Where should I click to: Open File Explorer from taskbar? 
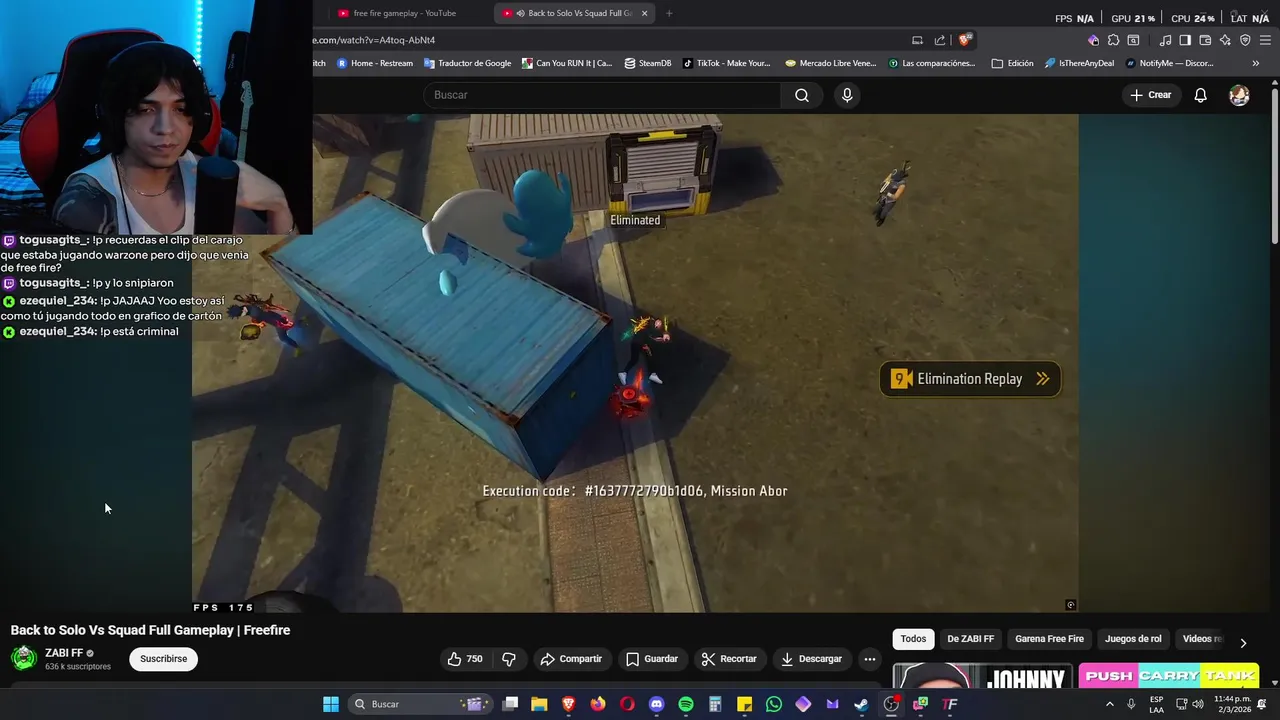[539, 704]
